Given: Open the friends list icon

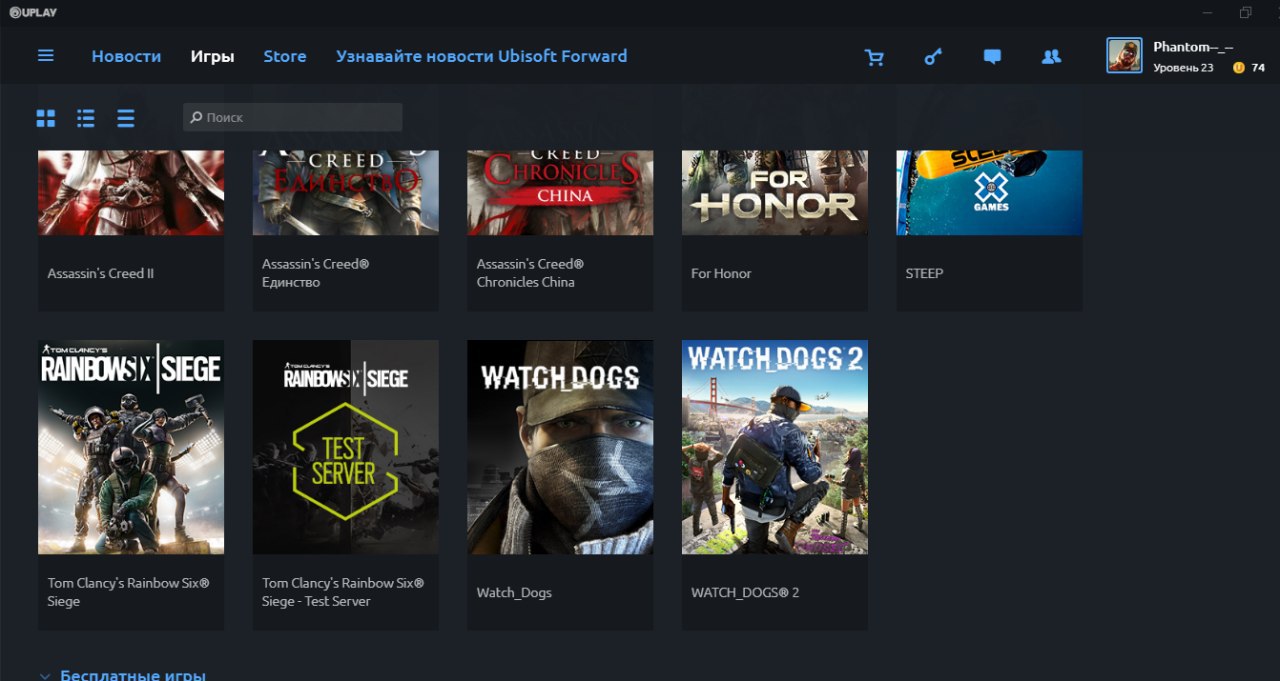Looking at the screenshot, I should (1051, 57).
